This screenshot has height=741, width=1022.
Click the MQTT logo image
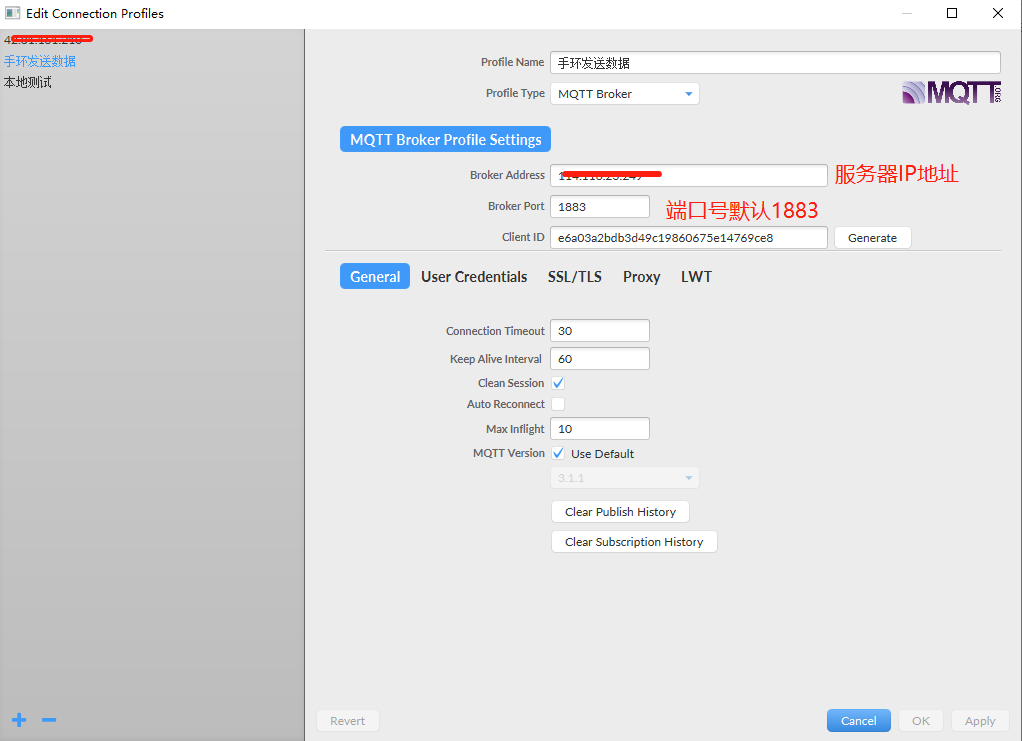pyautogui.click(x=950, y=92)
